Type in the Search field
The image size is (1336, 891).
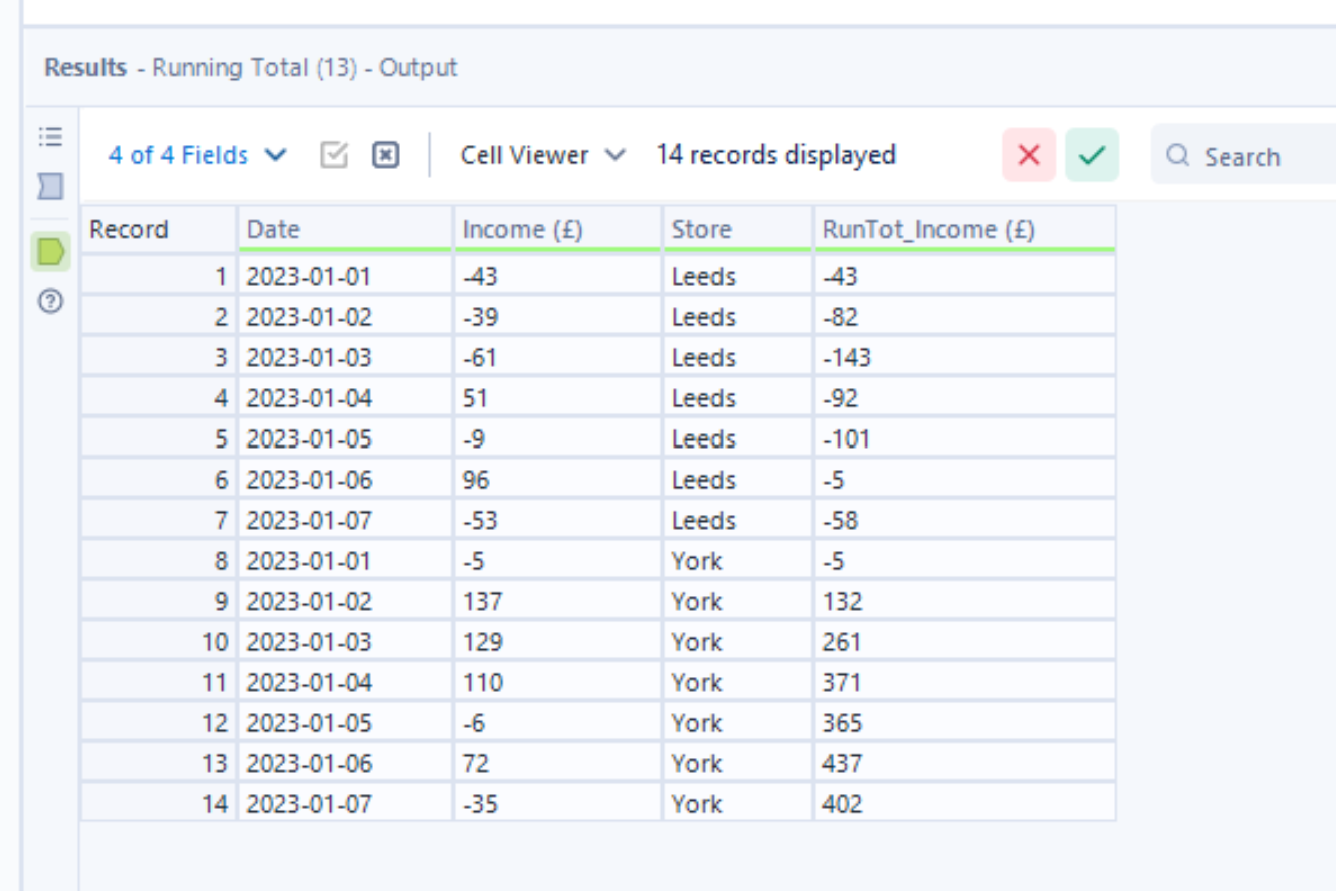[x=1265, y=156]
